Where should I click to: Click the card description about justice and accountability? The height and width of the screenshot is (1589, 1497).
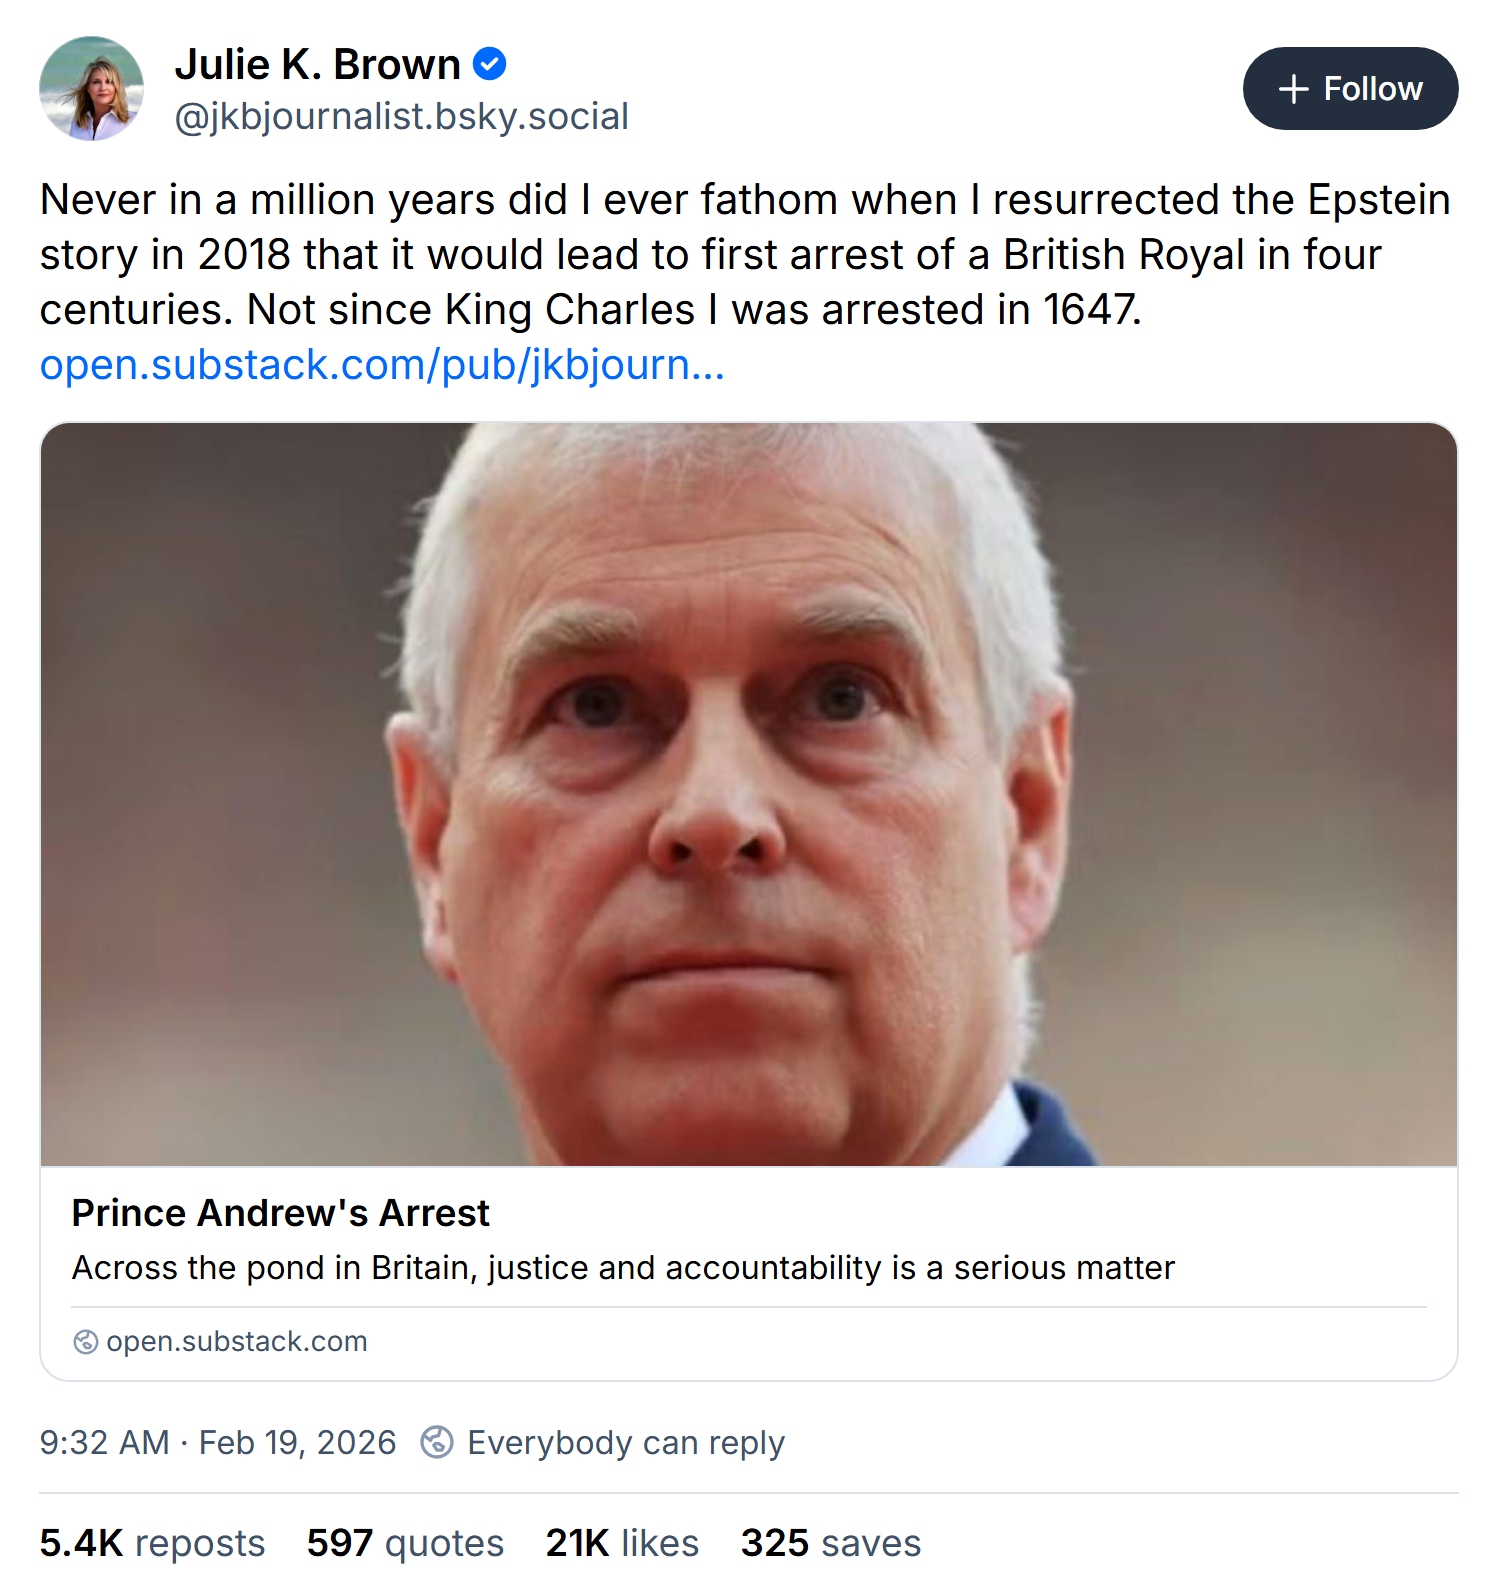[x=622, y=1268]
